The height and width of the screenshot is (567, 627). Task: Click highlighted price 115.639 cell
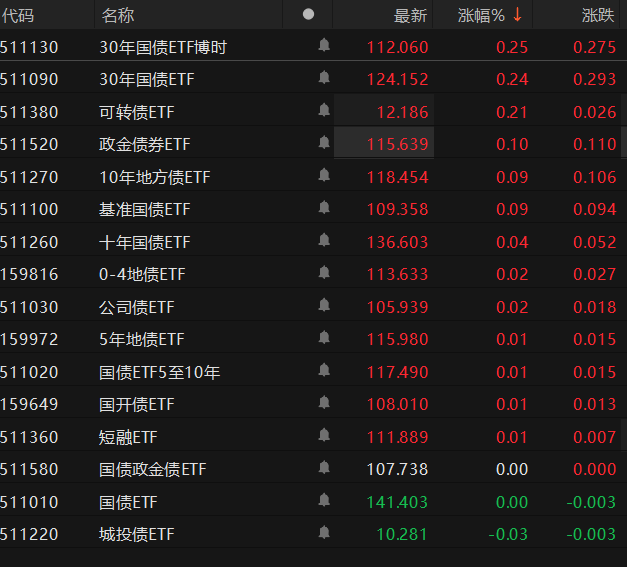click(384, 143)
